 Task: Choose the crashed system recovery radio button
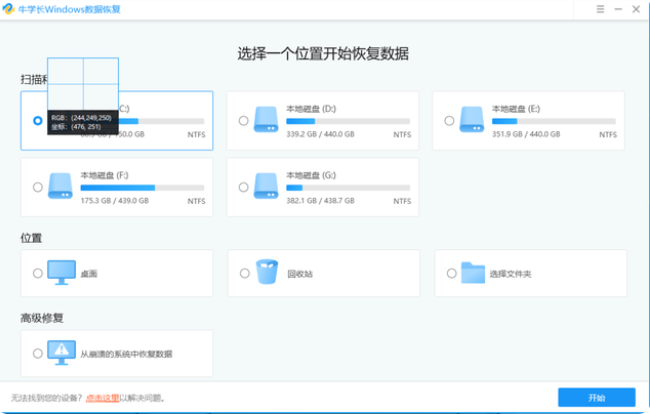tap(38, 353)
